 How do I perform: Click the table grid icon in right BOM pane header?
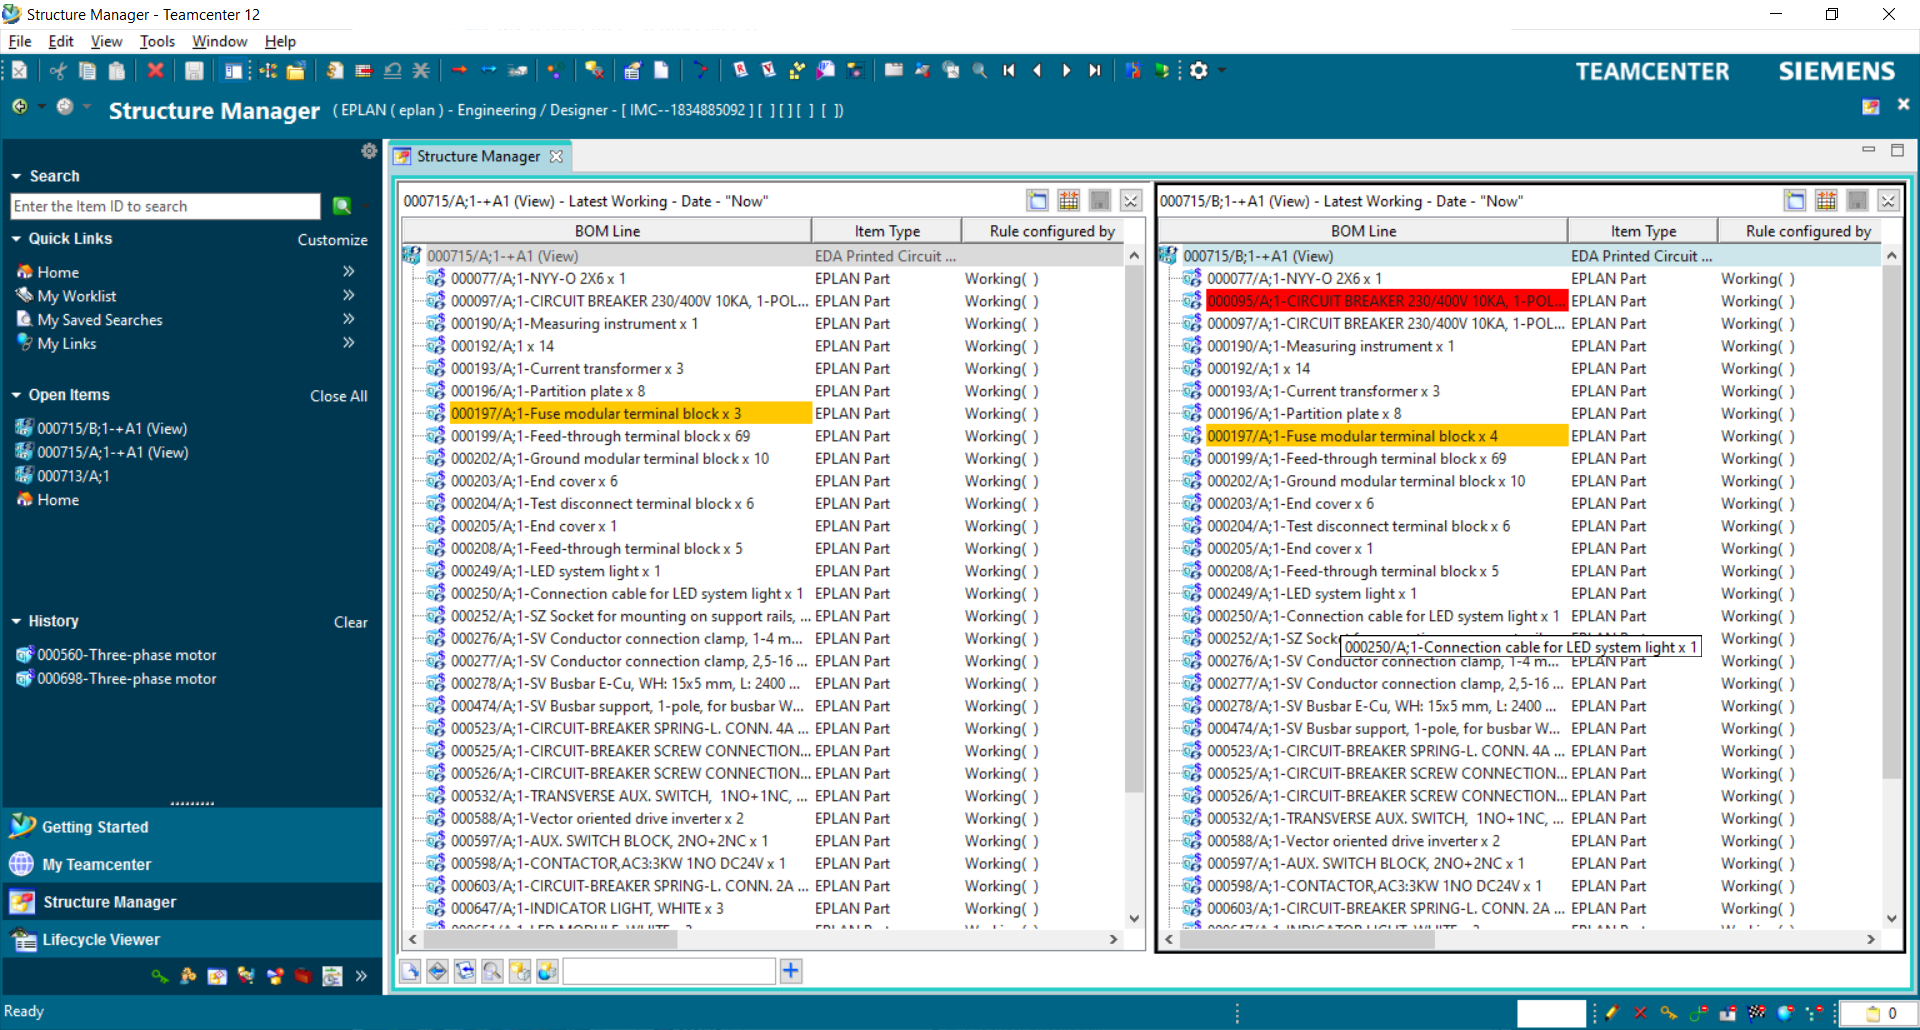click(x=1826, y=201)
